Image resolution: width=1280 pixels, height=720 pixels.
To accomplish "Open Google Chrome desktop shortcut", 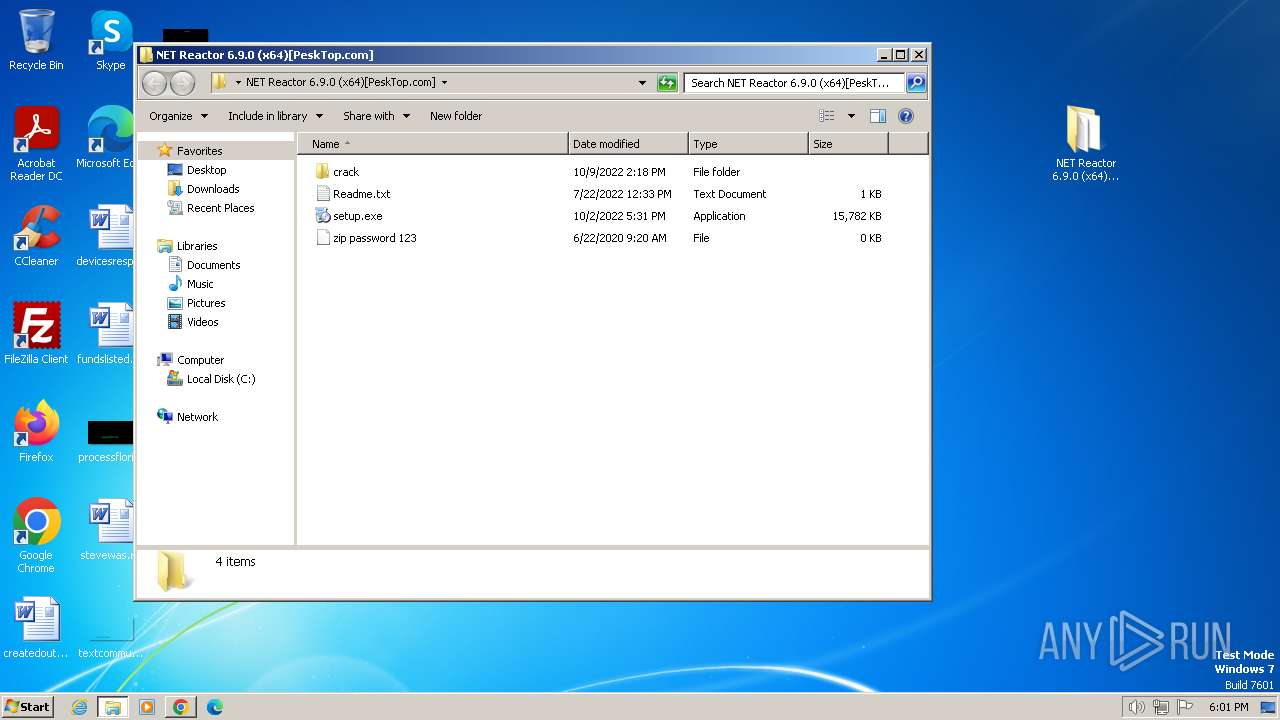I will pos(36,536).
